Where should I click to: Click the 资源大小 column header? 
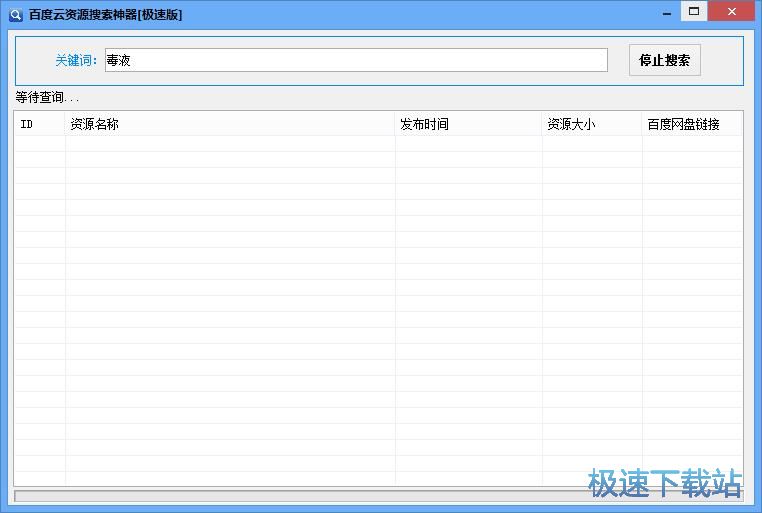click(x=591, y=124)
